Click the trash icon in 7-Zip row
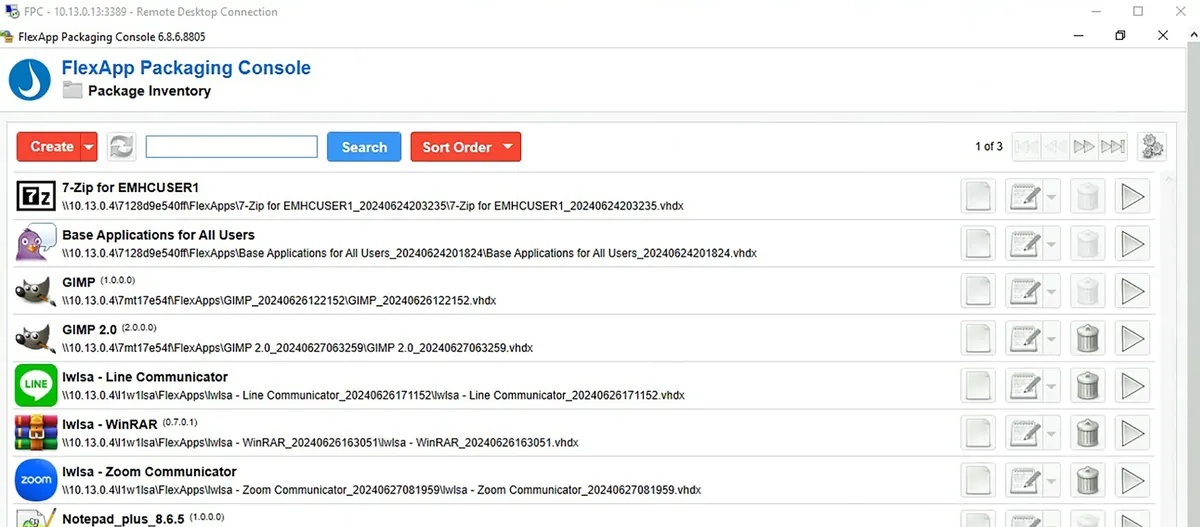The image size is (1200, 527). 1087,196
